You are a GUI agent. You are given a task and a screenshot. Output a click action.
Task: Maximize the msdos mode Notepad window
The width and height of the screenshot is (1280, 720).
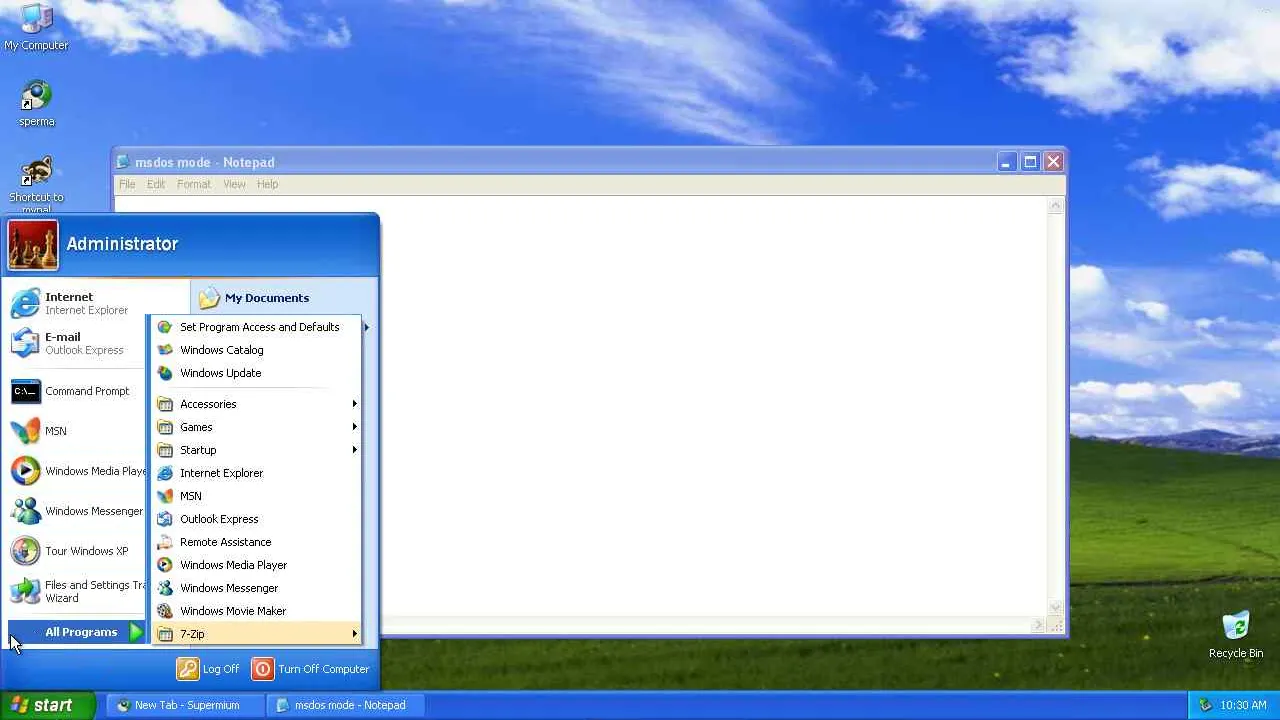[x=1030, y=162]
